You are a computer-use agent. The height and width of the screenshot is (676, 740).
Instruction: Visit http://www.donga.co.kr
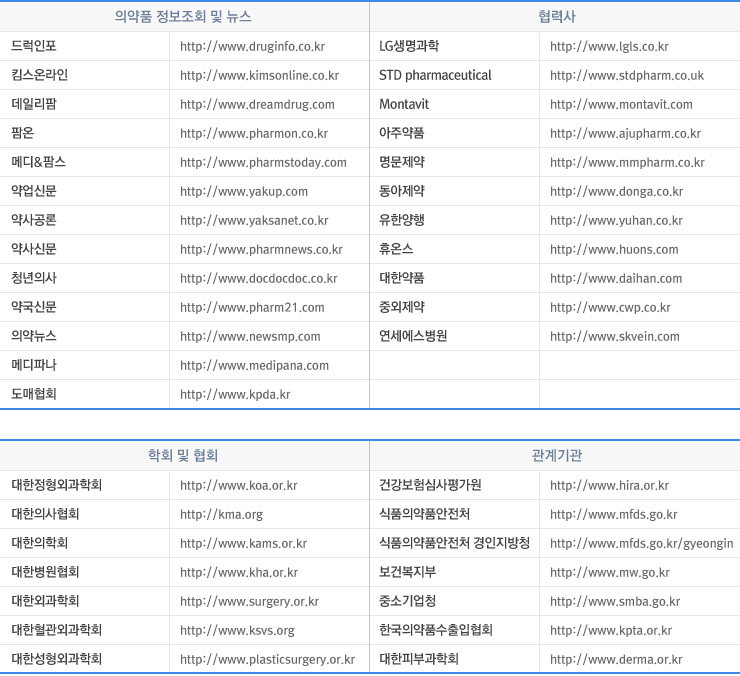coord(617,192)
